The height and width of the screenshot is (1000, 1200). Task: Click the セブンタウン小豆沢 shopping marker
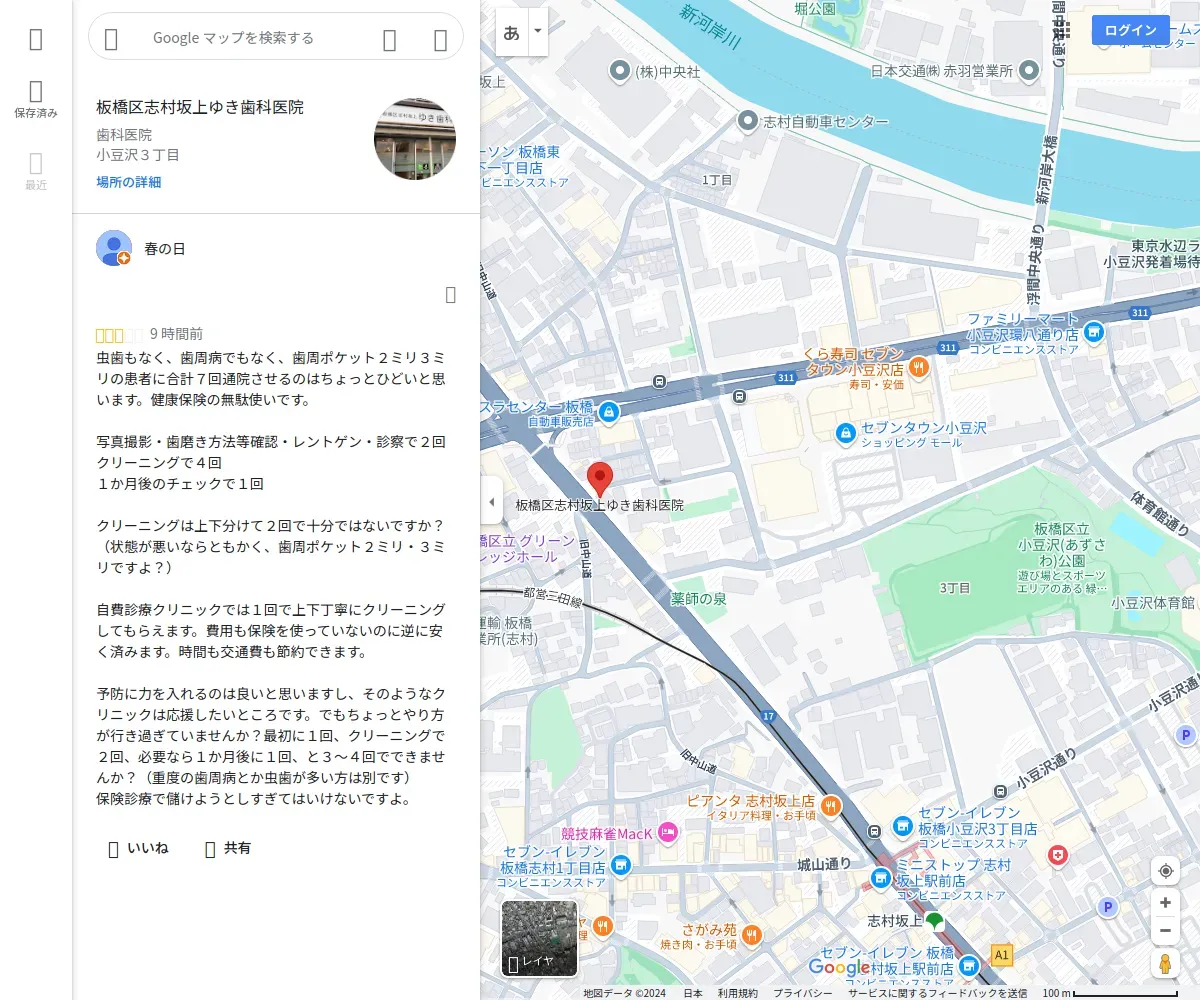pos(846,434)
